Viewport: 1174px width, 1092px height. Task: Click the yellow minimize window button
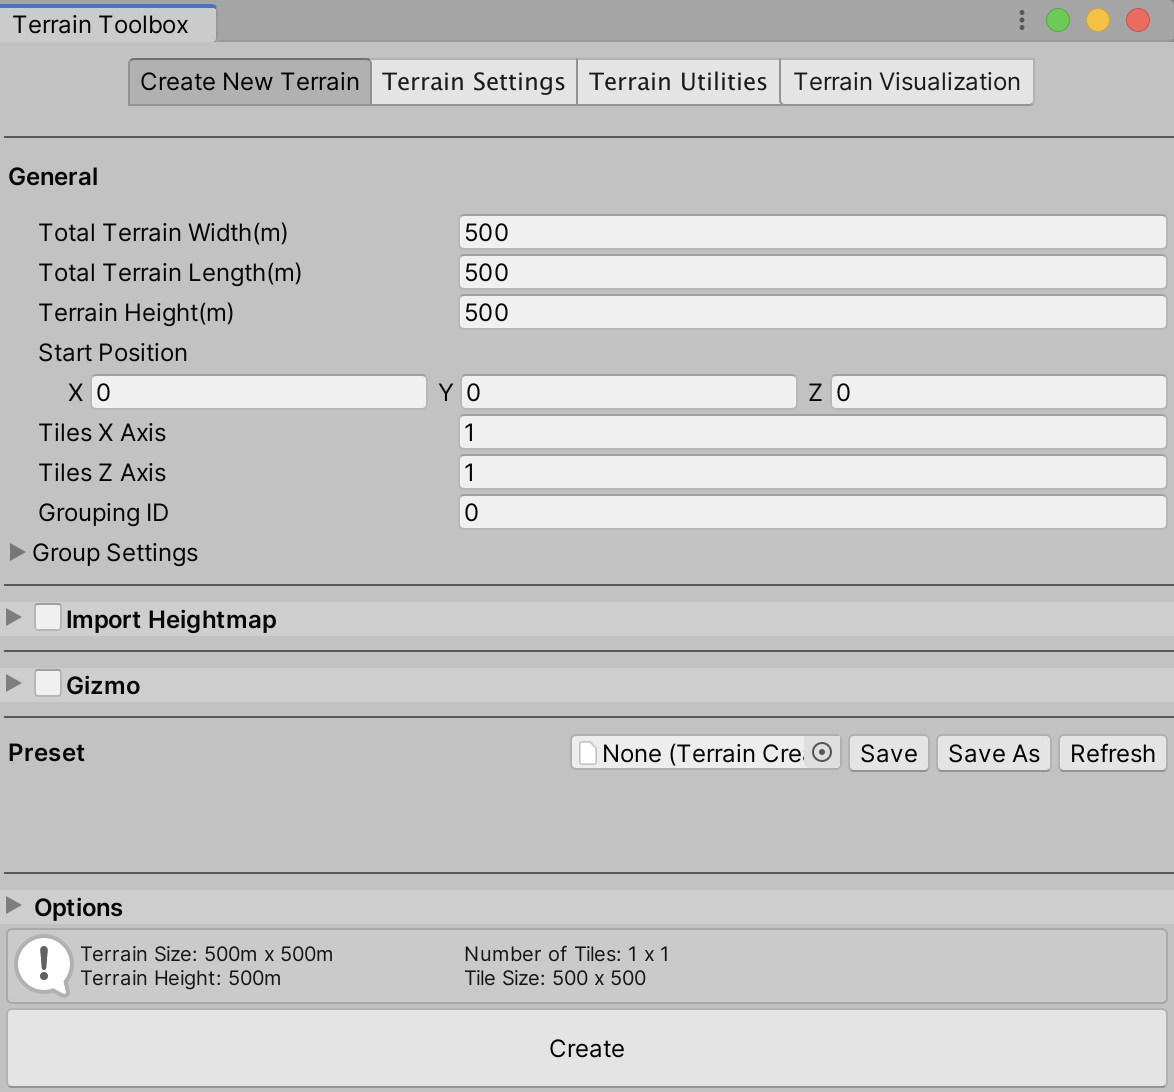tap(1098, 20)
